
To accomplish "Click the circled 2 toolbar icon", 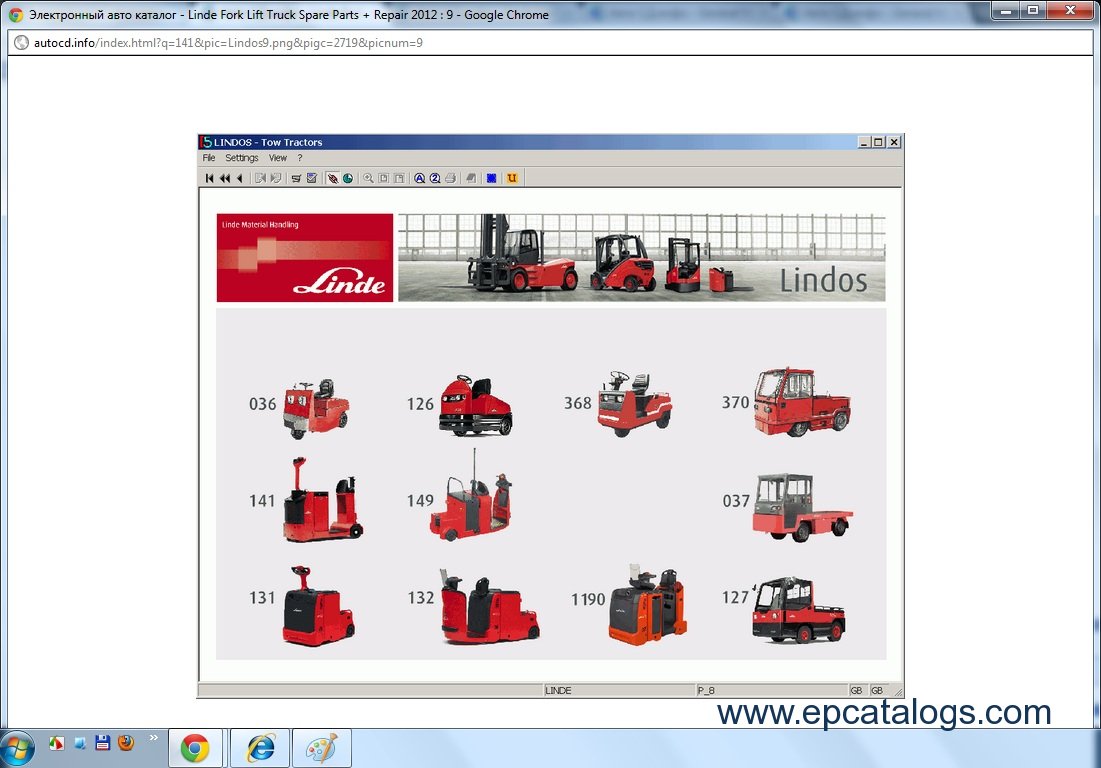I will (435, 178).
